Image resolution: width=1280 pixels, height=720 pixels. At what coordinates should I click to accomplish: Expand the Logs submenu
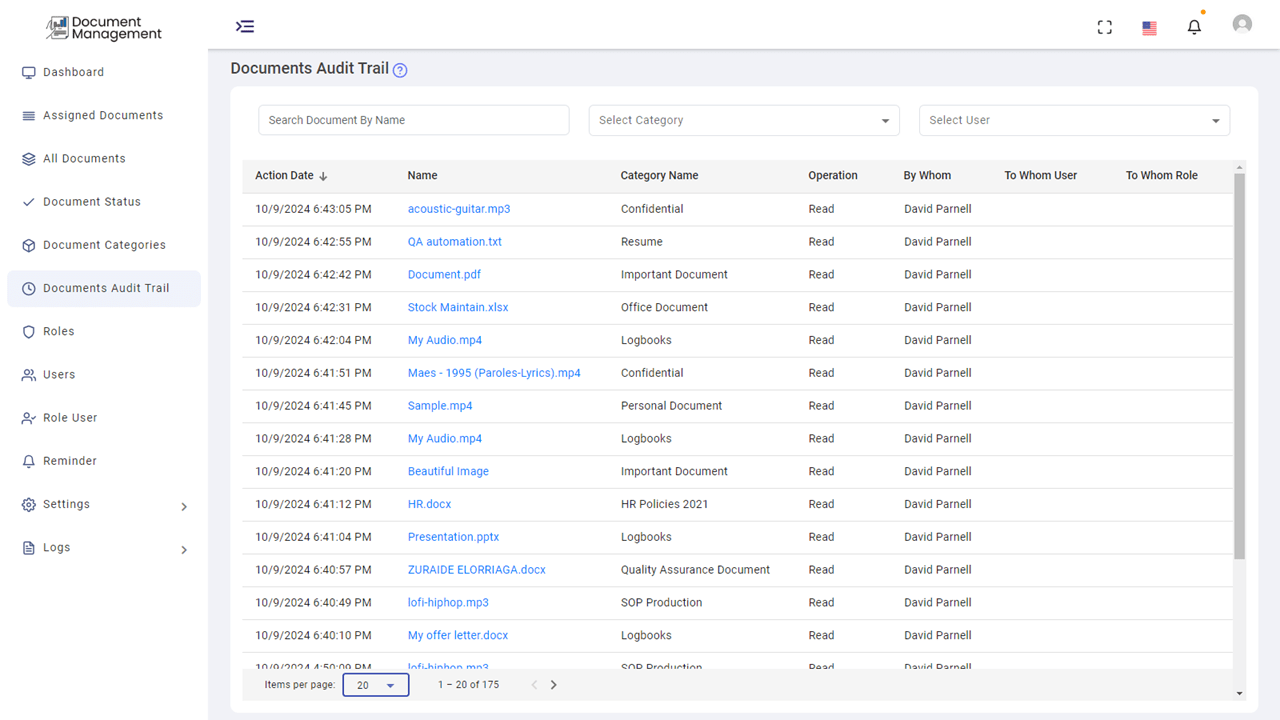click(x=184, y=549)
